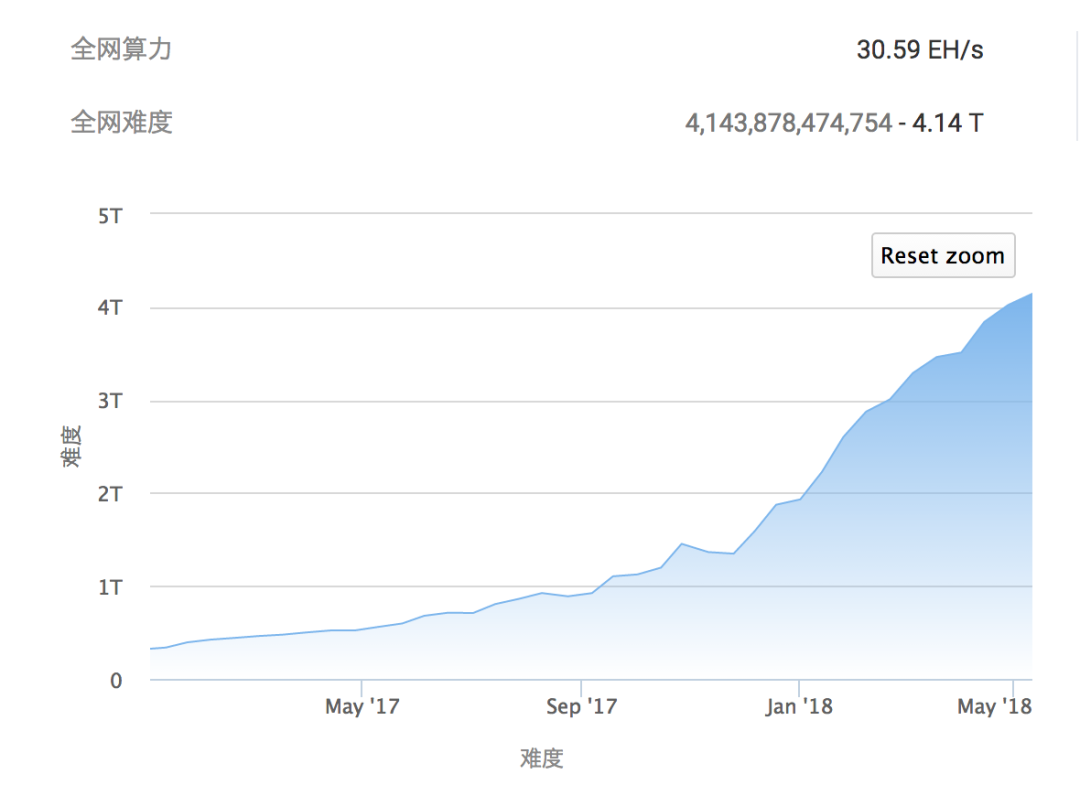Click the 难度 x-axis title below chart
Image resolution: width=1080 pixels, height=785 pixels.
pos(541,758)
